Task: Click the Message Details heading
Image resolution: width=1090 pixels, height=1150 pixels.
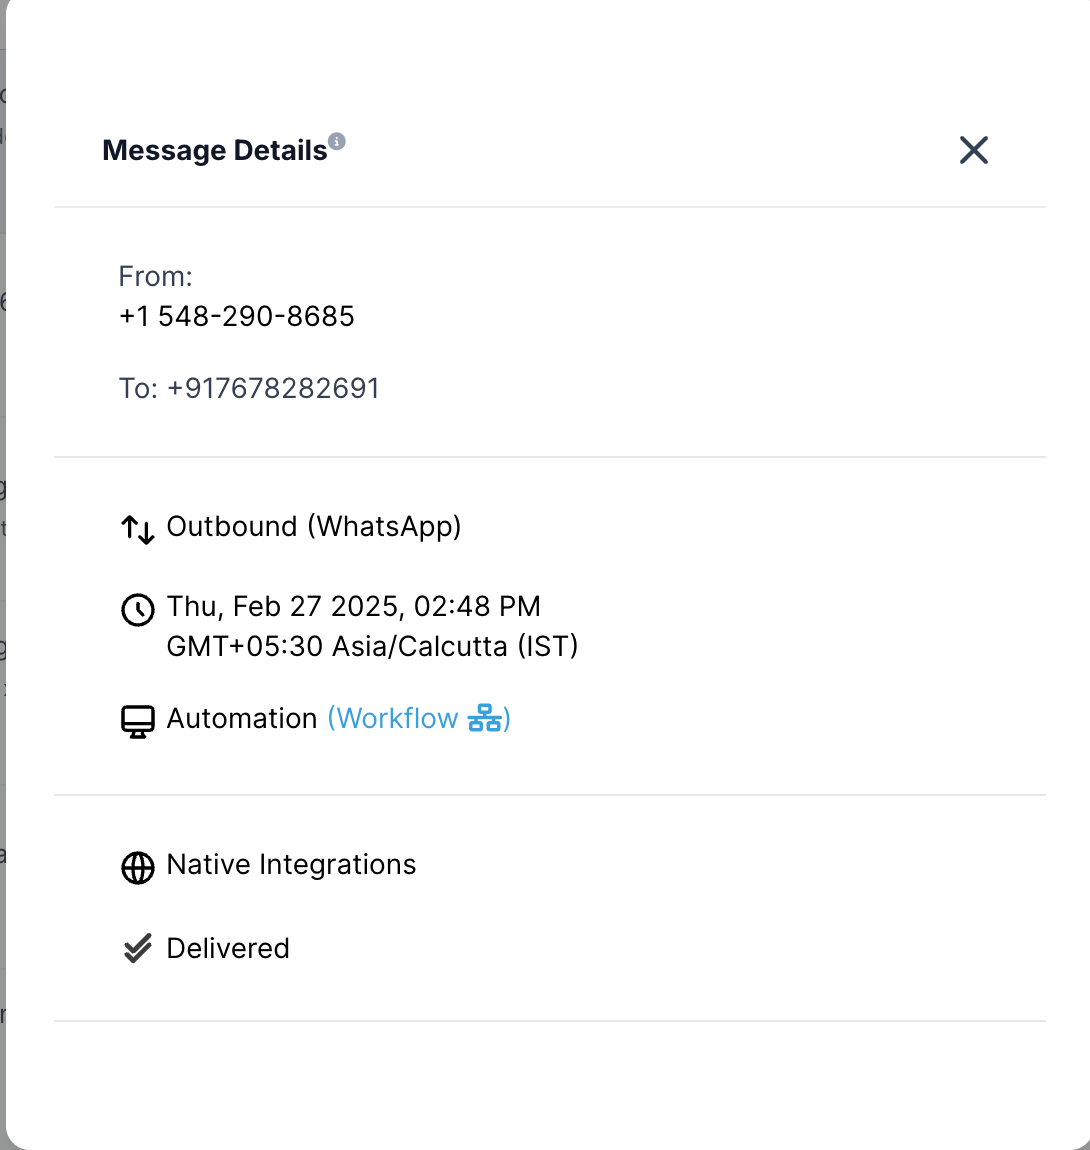Action: (x=215, y=151)
